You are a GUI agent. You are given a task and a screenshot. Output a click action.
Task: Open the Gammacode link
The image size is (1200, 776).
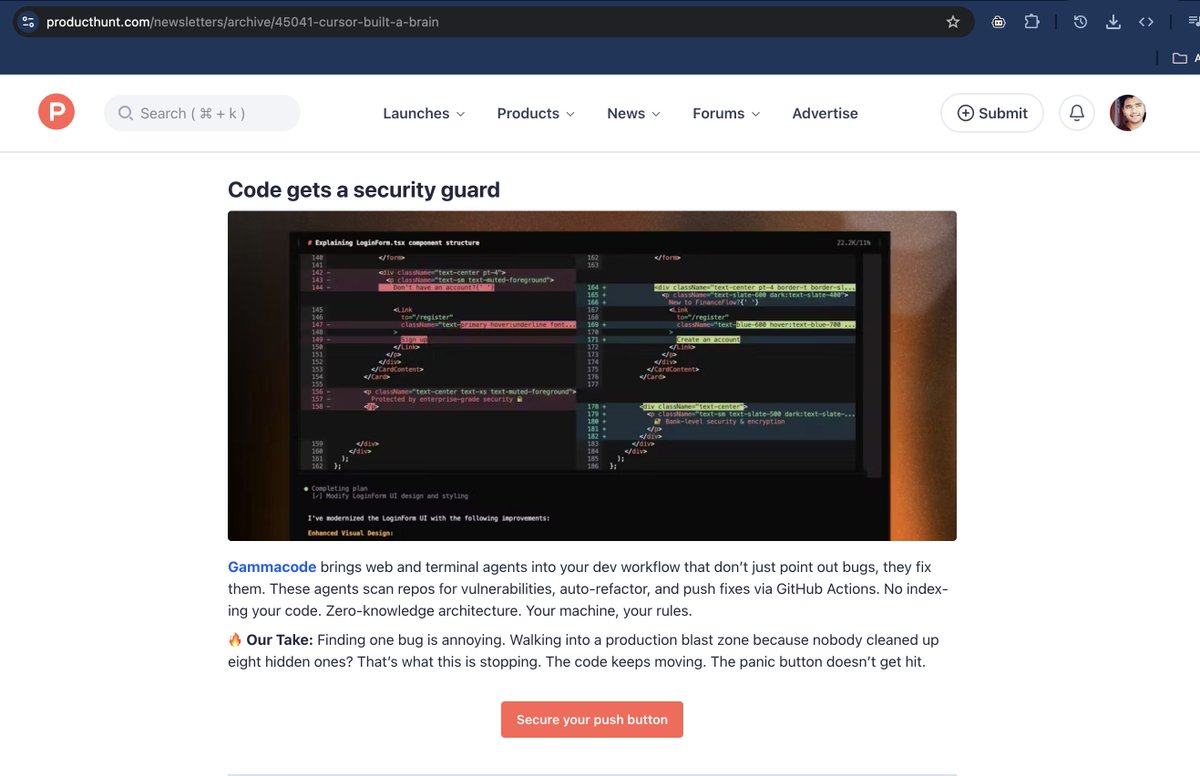(x=272, y=567)
